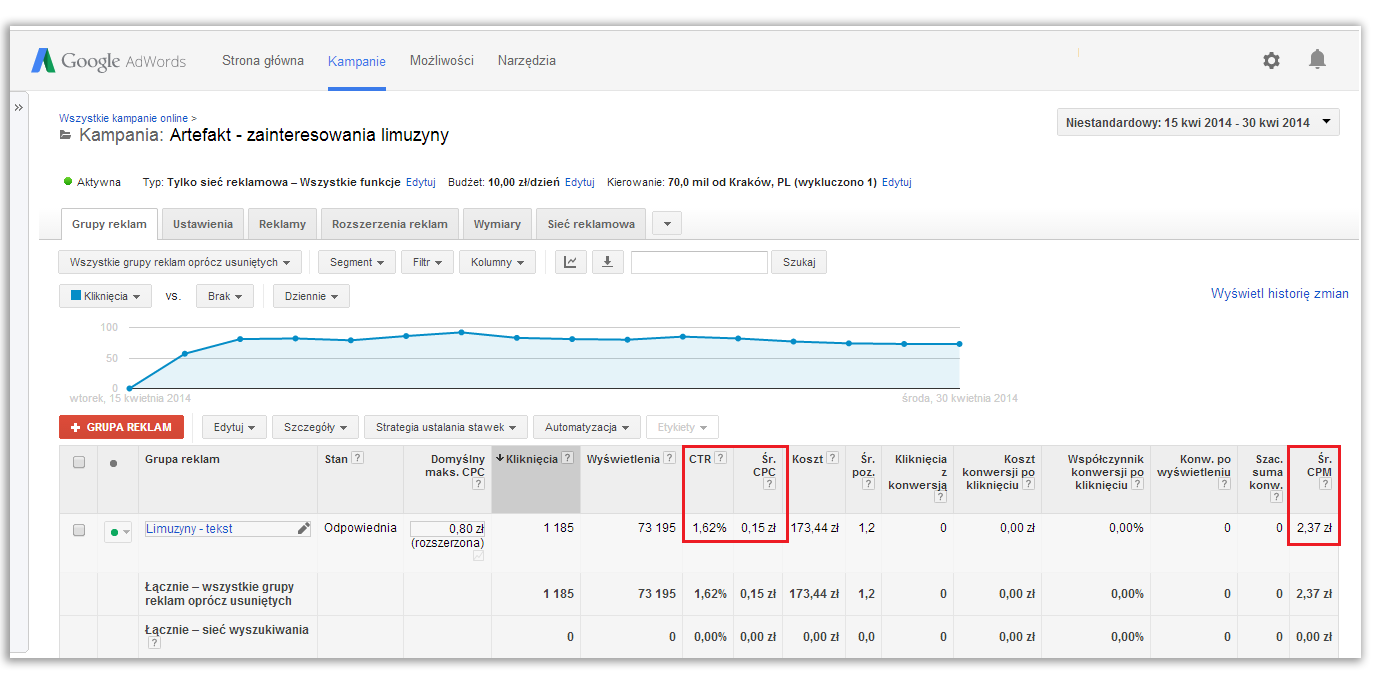This screenshot has width=1374, height=673.
Task: Click the ad group search input field
Action: click(699, 262)
